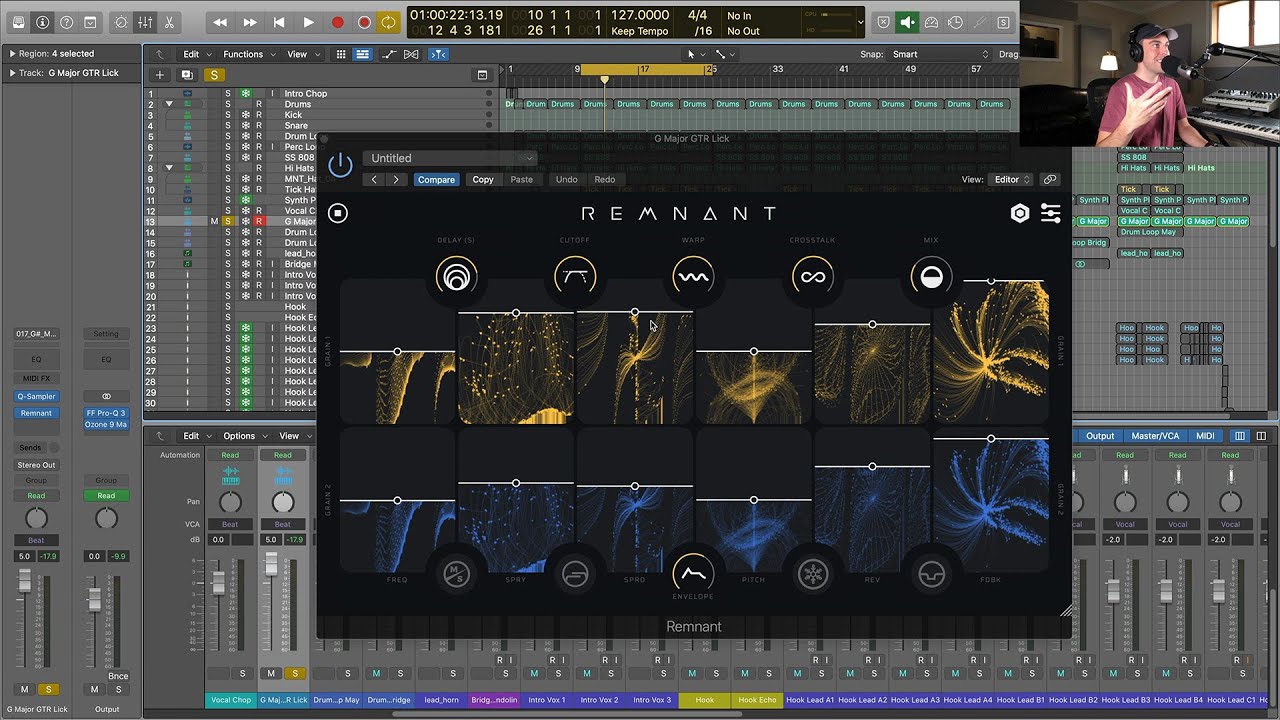Click the Compare button in Remnant's header
The image size is (1280, 720).
436,179
